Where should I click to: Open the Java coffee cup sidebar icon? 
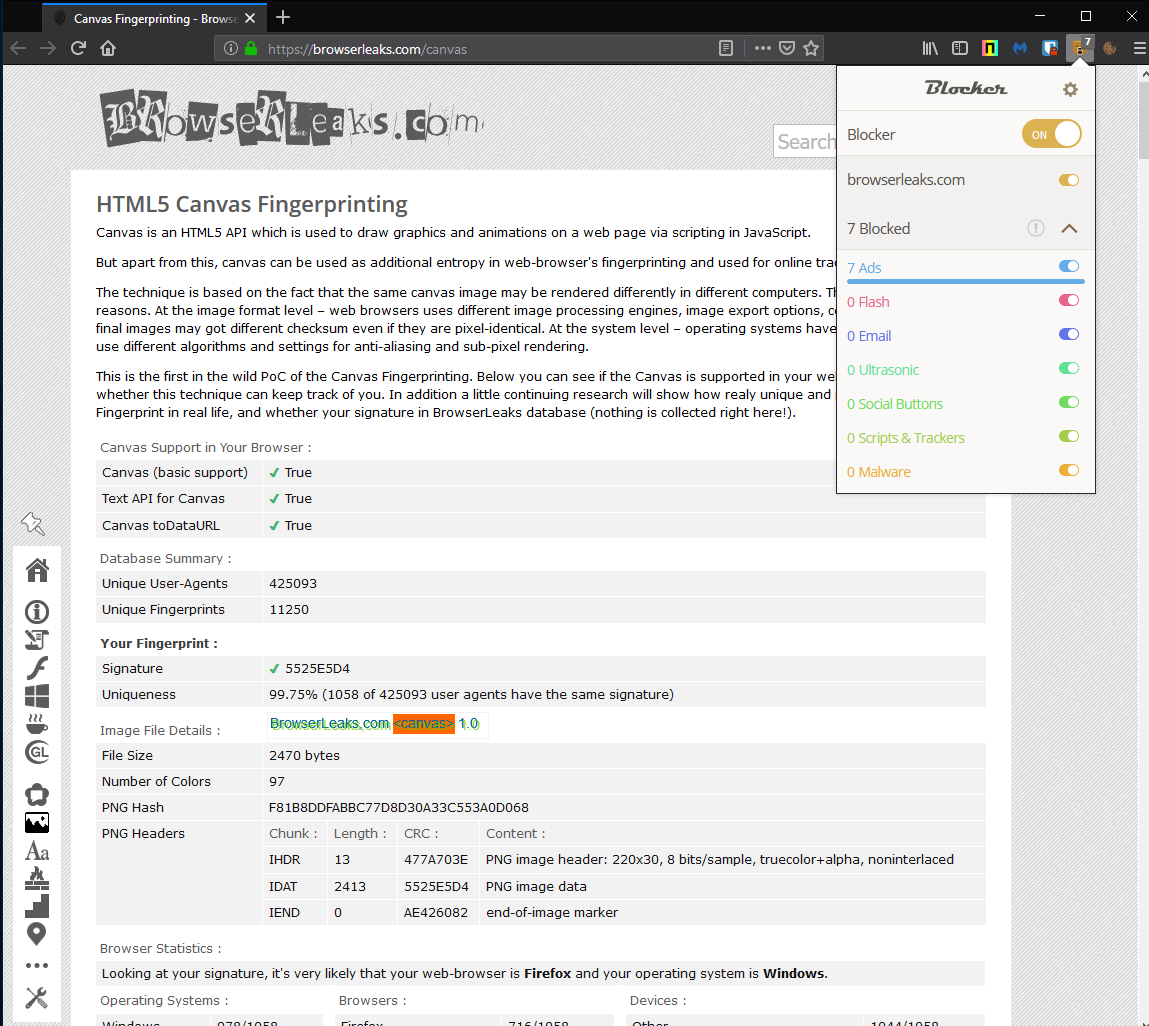coord(37,723)
